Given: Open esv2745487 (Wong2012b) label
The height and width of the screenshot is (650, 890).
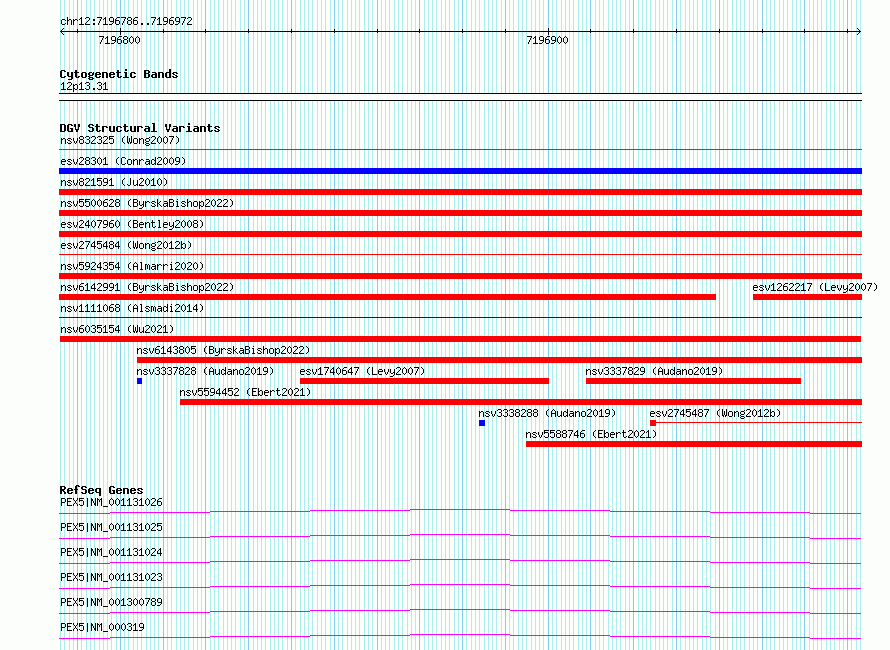Looking at the screenshot, I should point(715,413).
